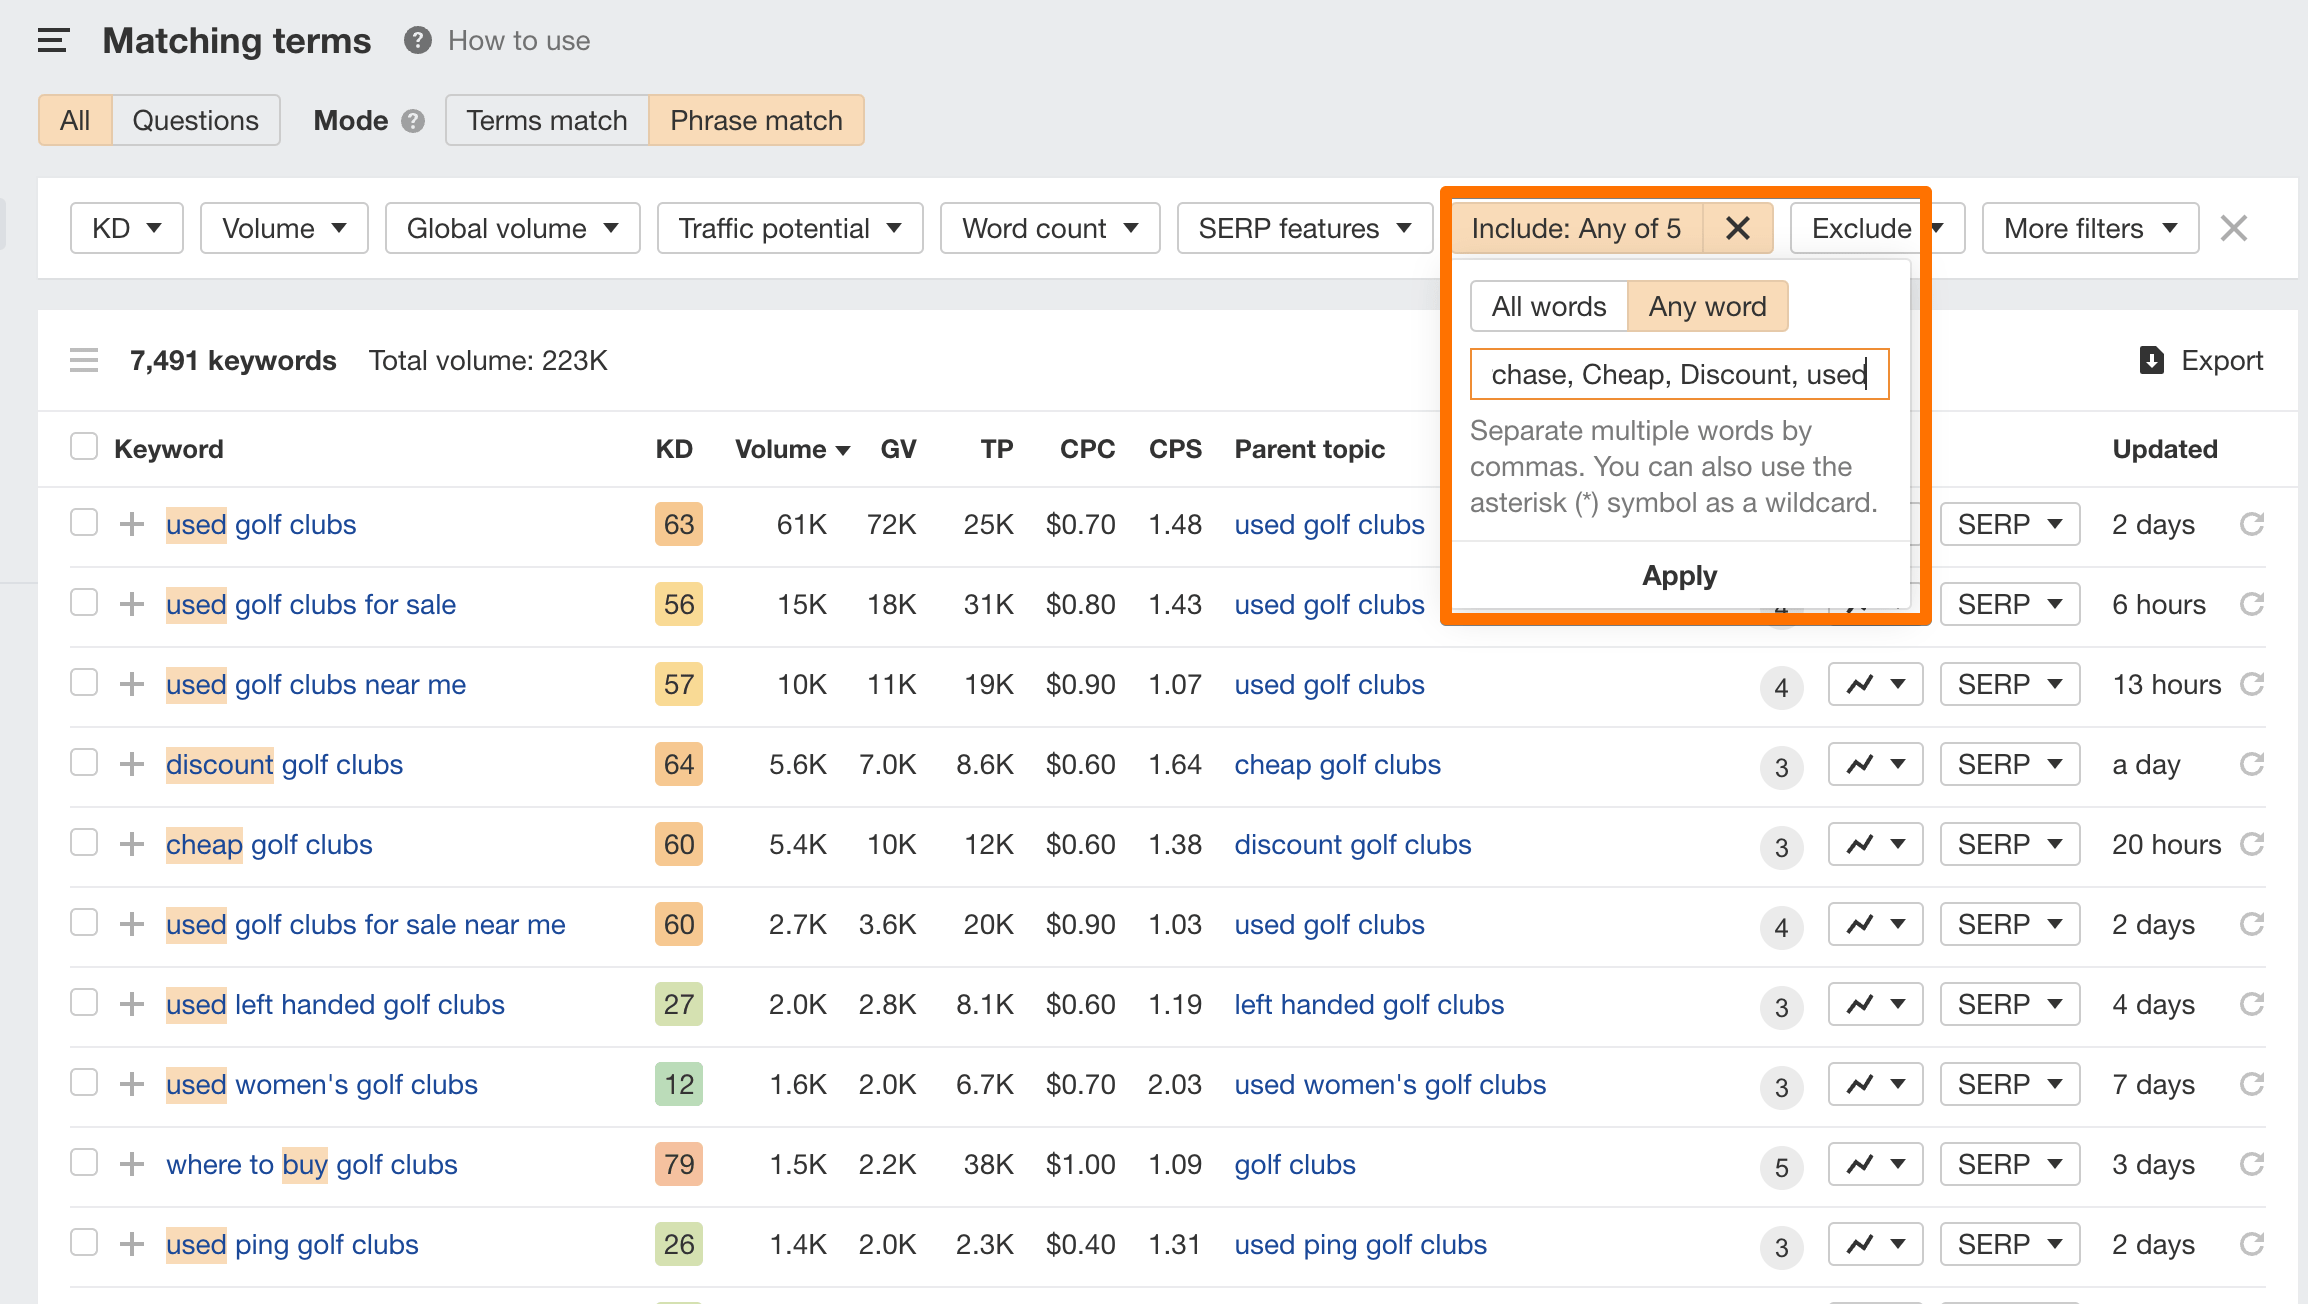Select the 'Any word' option
Screen dimensions: 2308x1304
[1708, 306]
